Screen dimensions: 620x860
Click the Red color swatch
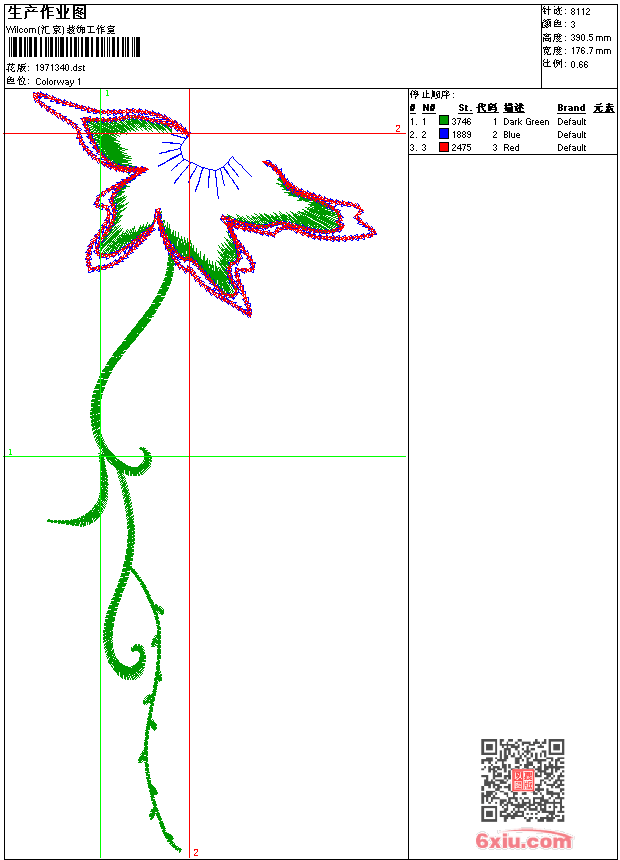pyautogui.click(x=444, y=147)
